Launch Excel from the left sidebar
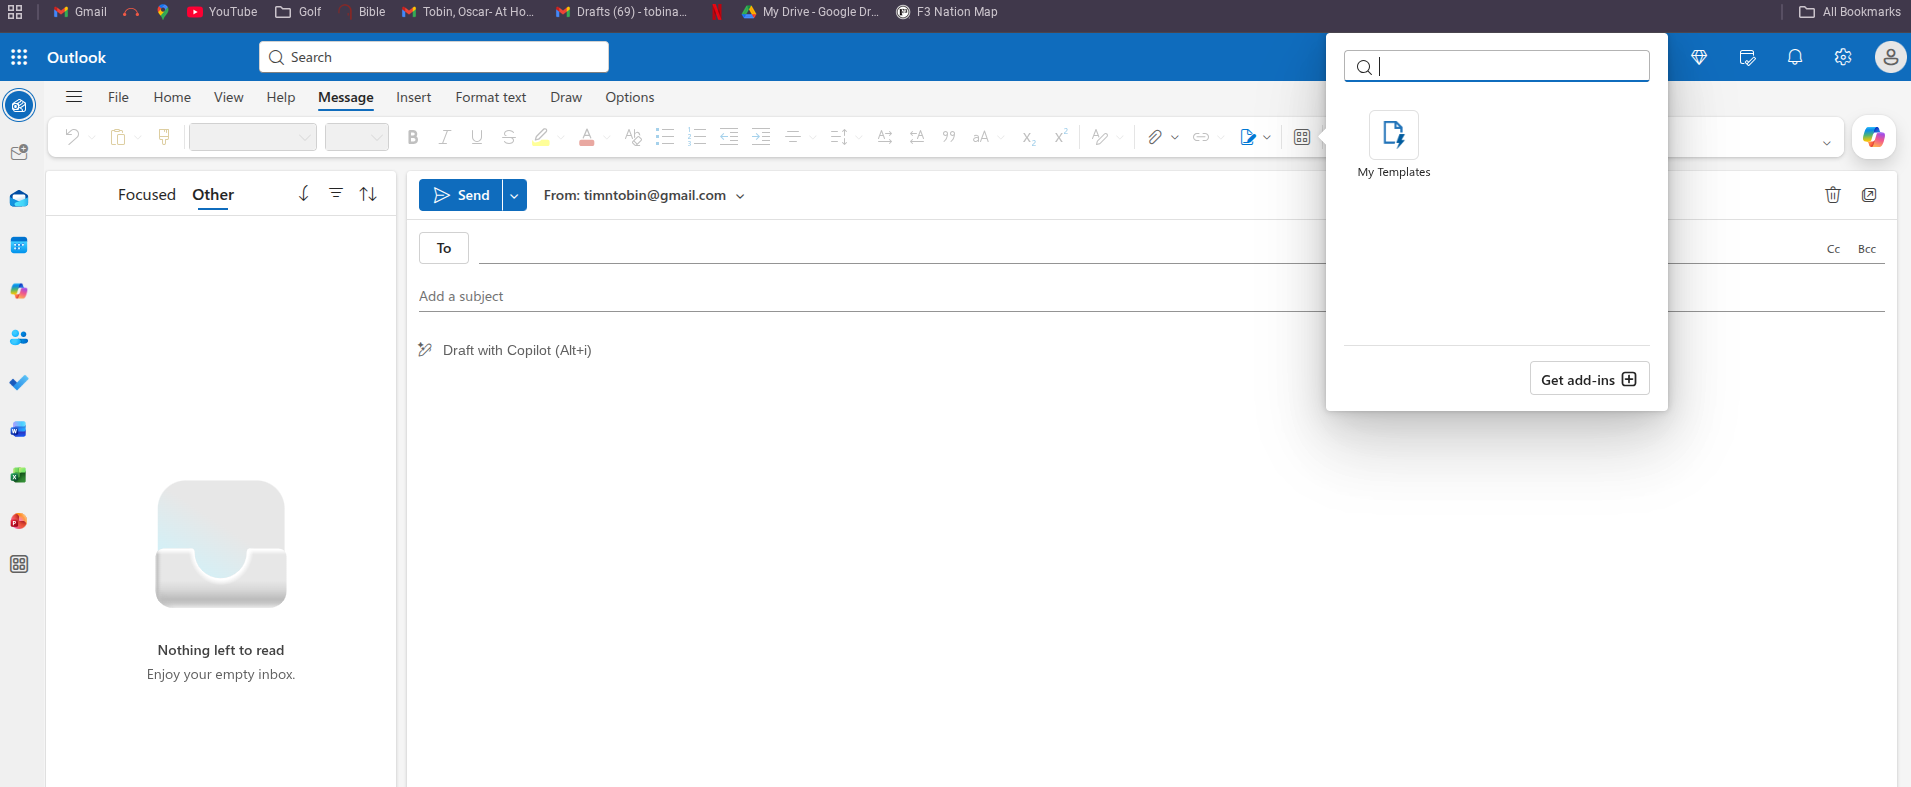Image resolution: width=1911 pixels, height=787 pixels. [19, 476]
